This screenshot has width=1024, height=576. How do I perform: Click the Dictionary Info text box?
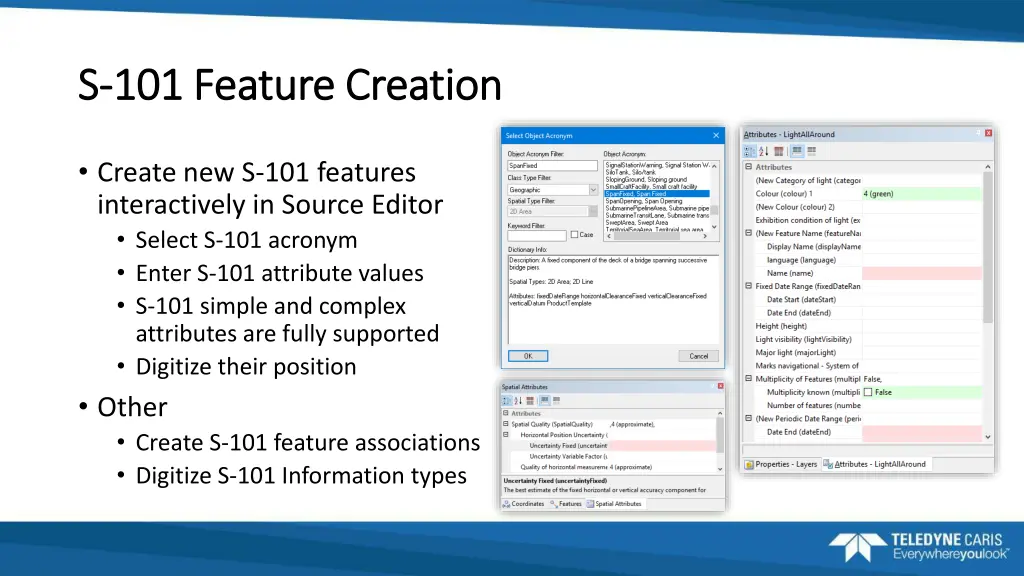click(x=613, y=299)
